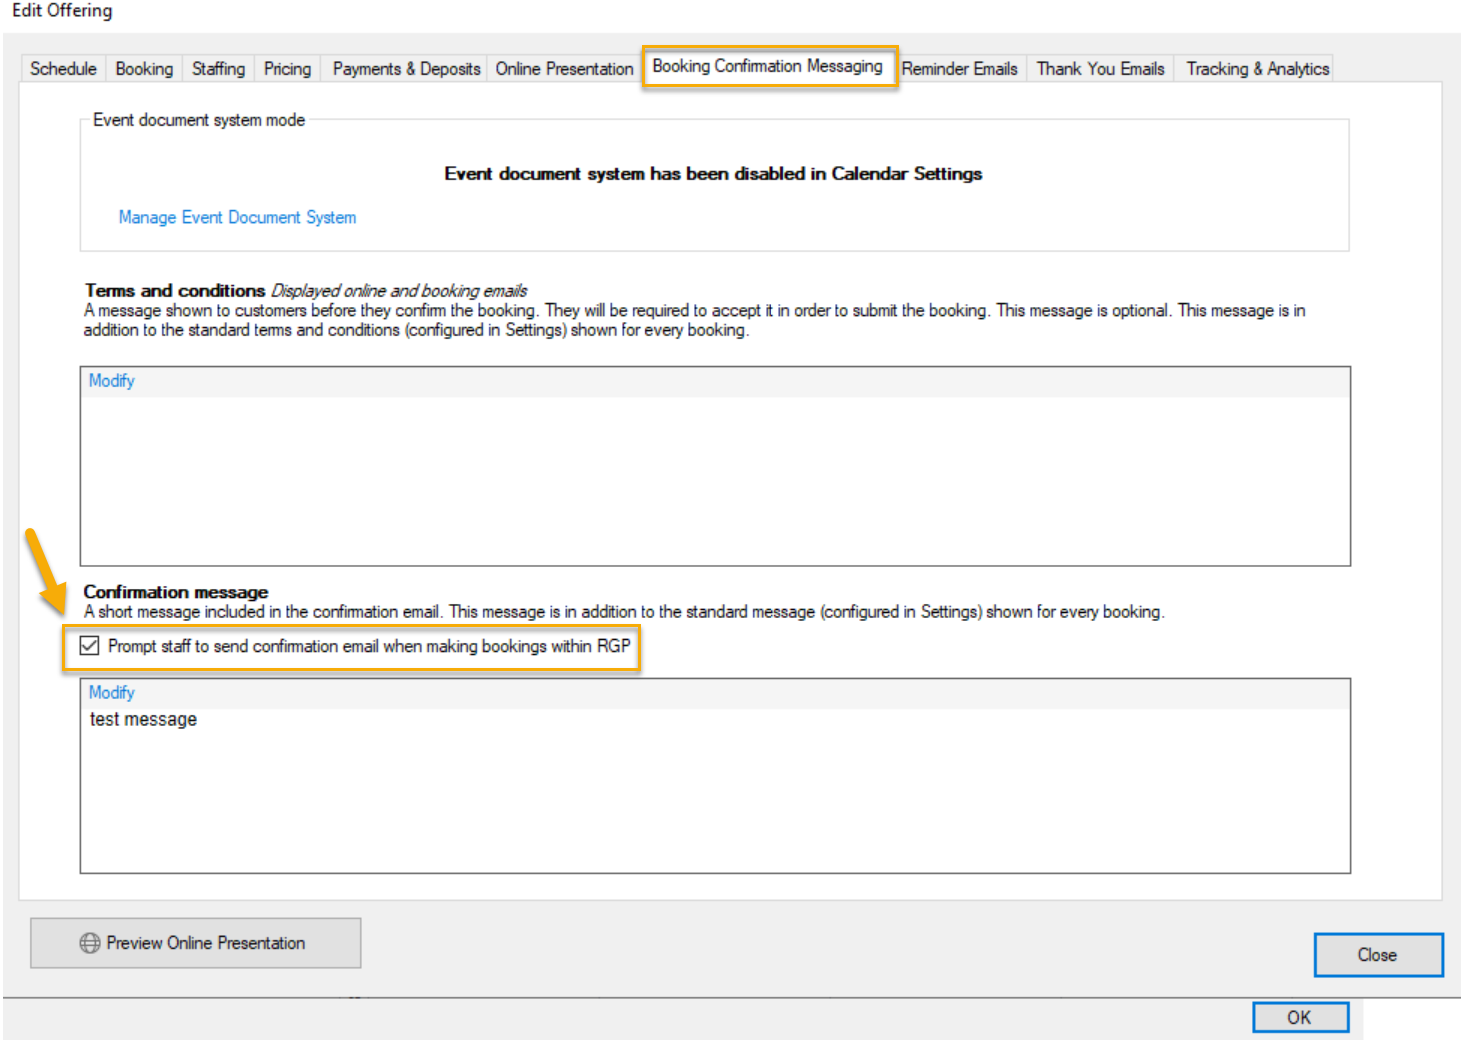The height and width of the screenshot is (1040, 1461).
Task: Open the Reminder Emails tab
Action: (x=959, y=69)
